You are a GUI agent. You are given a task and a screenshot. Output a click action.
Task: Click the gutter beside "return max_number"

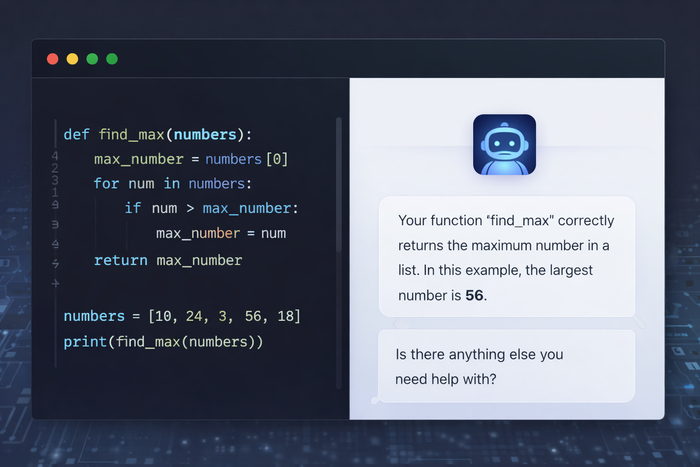(54, 261)
